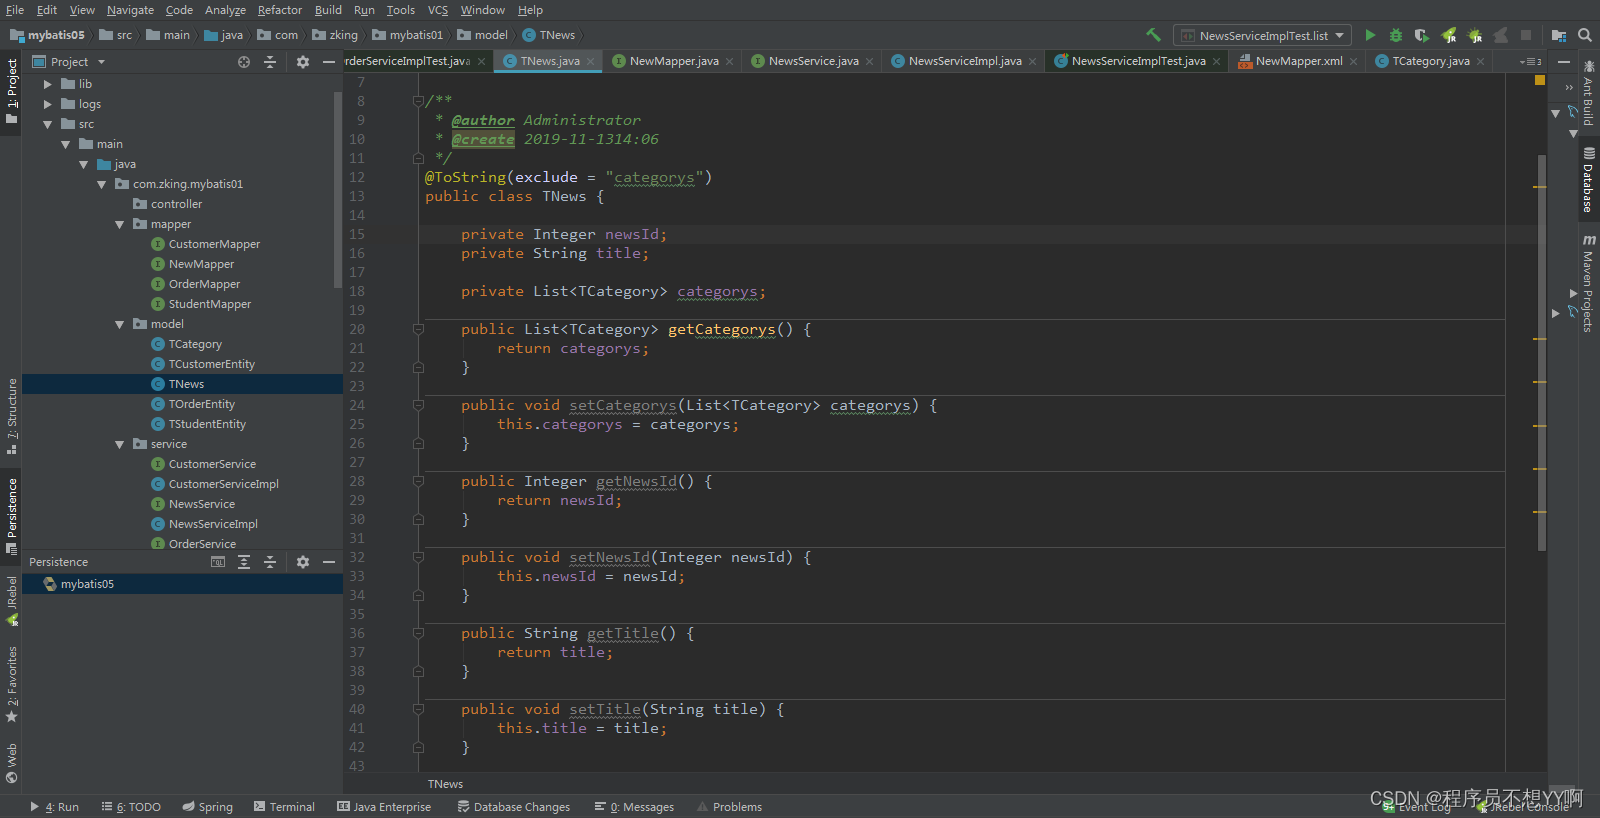Open the NewsServiceImplTest.list run configuration dropdown
This screenshot has width=1600, height=818.
(x=1262, y=35)
